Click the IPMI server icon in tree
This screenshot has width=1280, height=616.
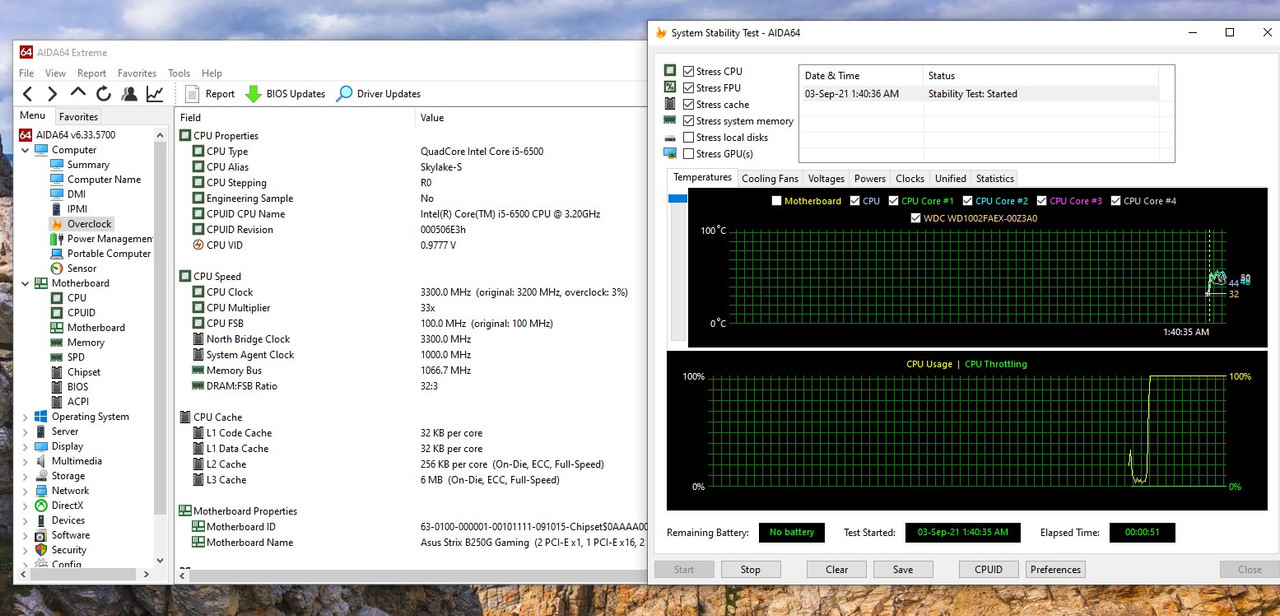click(57, 209)
